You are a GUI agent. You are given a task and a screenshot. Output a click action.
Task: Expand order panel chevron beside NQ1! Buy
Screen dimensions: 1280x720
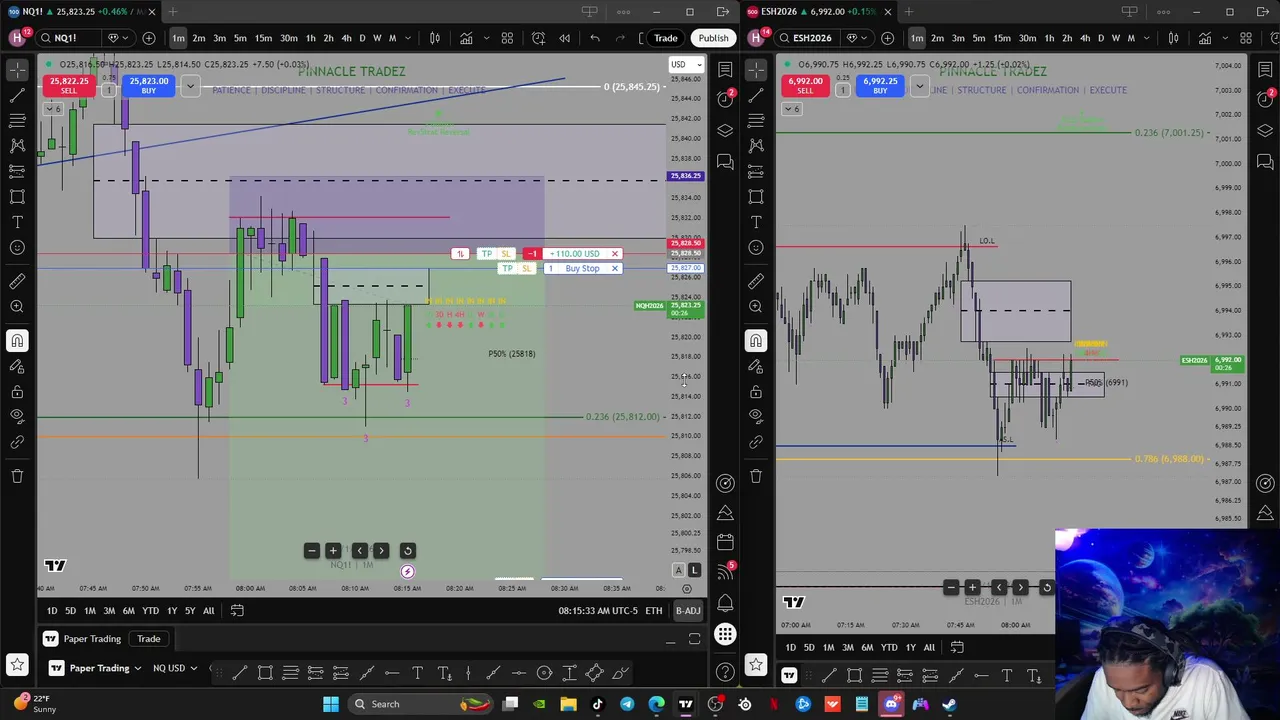(x=190, y=86)
